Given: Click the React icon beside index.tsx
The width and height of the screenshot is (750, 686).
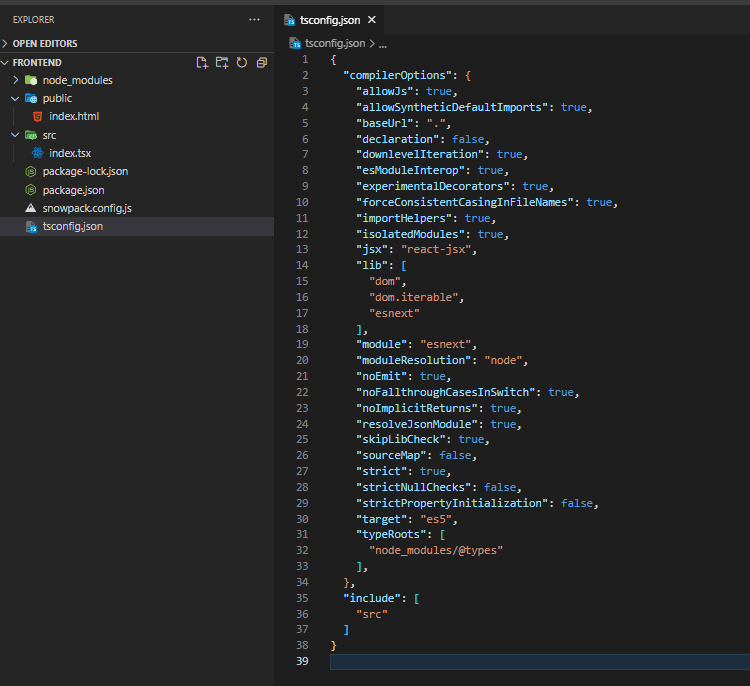Looking at the screenshot, I should click(x=37, y=153).
